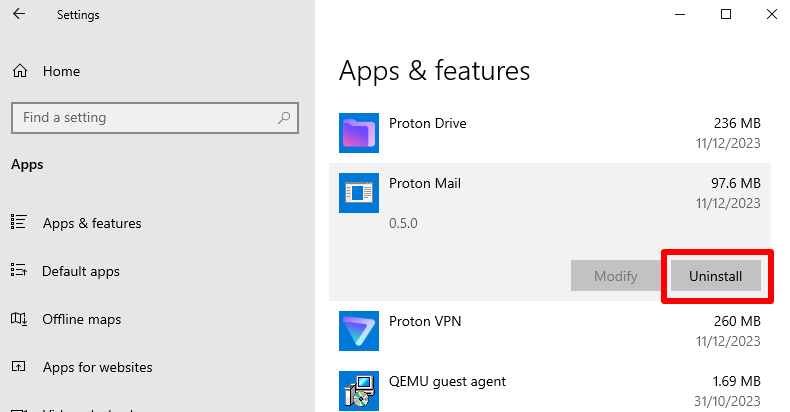Click the 31/10/2023 install date
The image size is (790, 412).
tap(727, 401)
